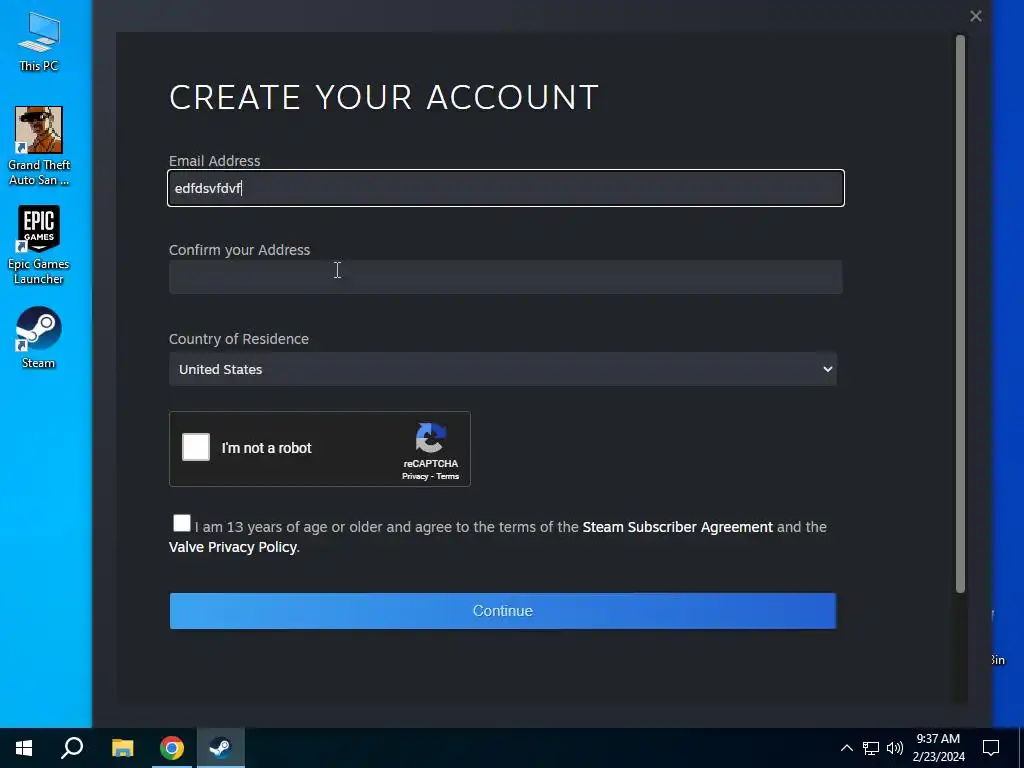Viewport: 1024px width, 768px height.
Task: Open Country of Residence dropdown
Action: point(503,369)
